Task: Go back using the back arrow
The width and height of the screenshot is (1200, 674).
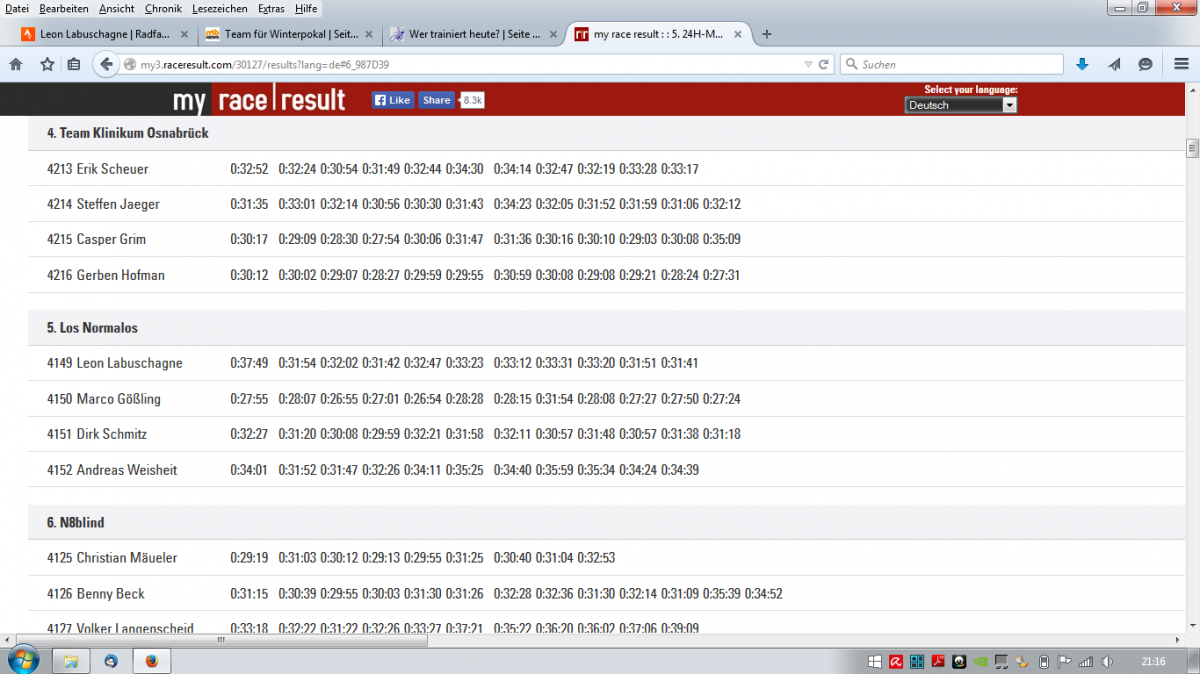Action: coord(106,64)
